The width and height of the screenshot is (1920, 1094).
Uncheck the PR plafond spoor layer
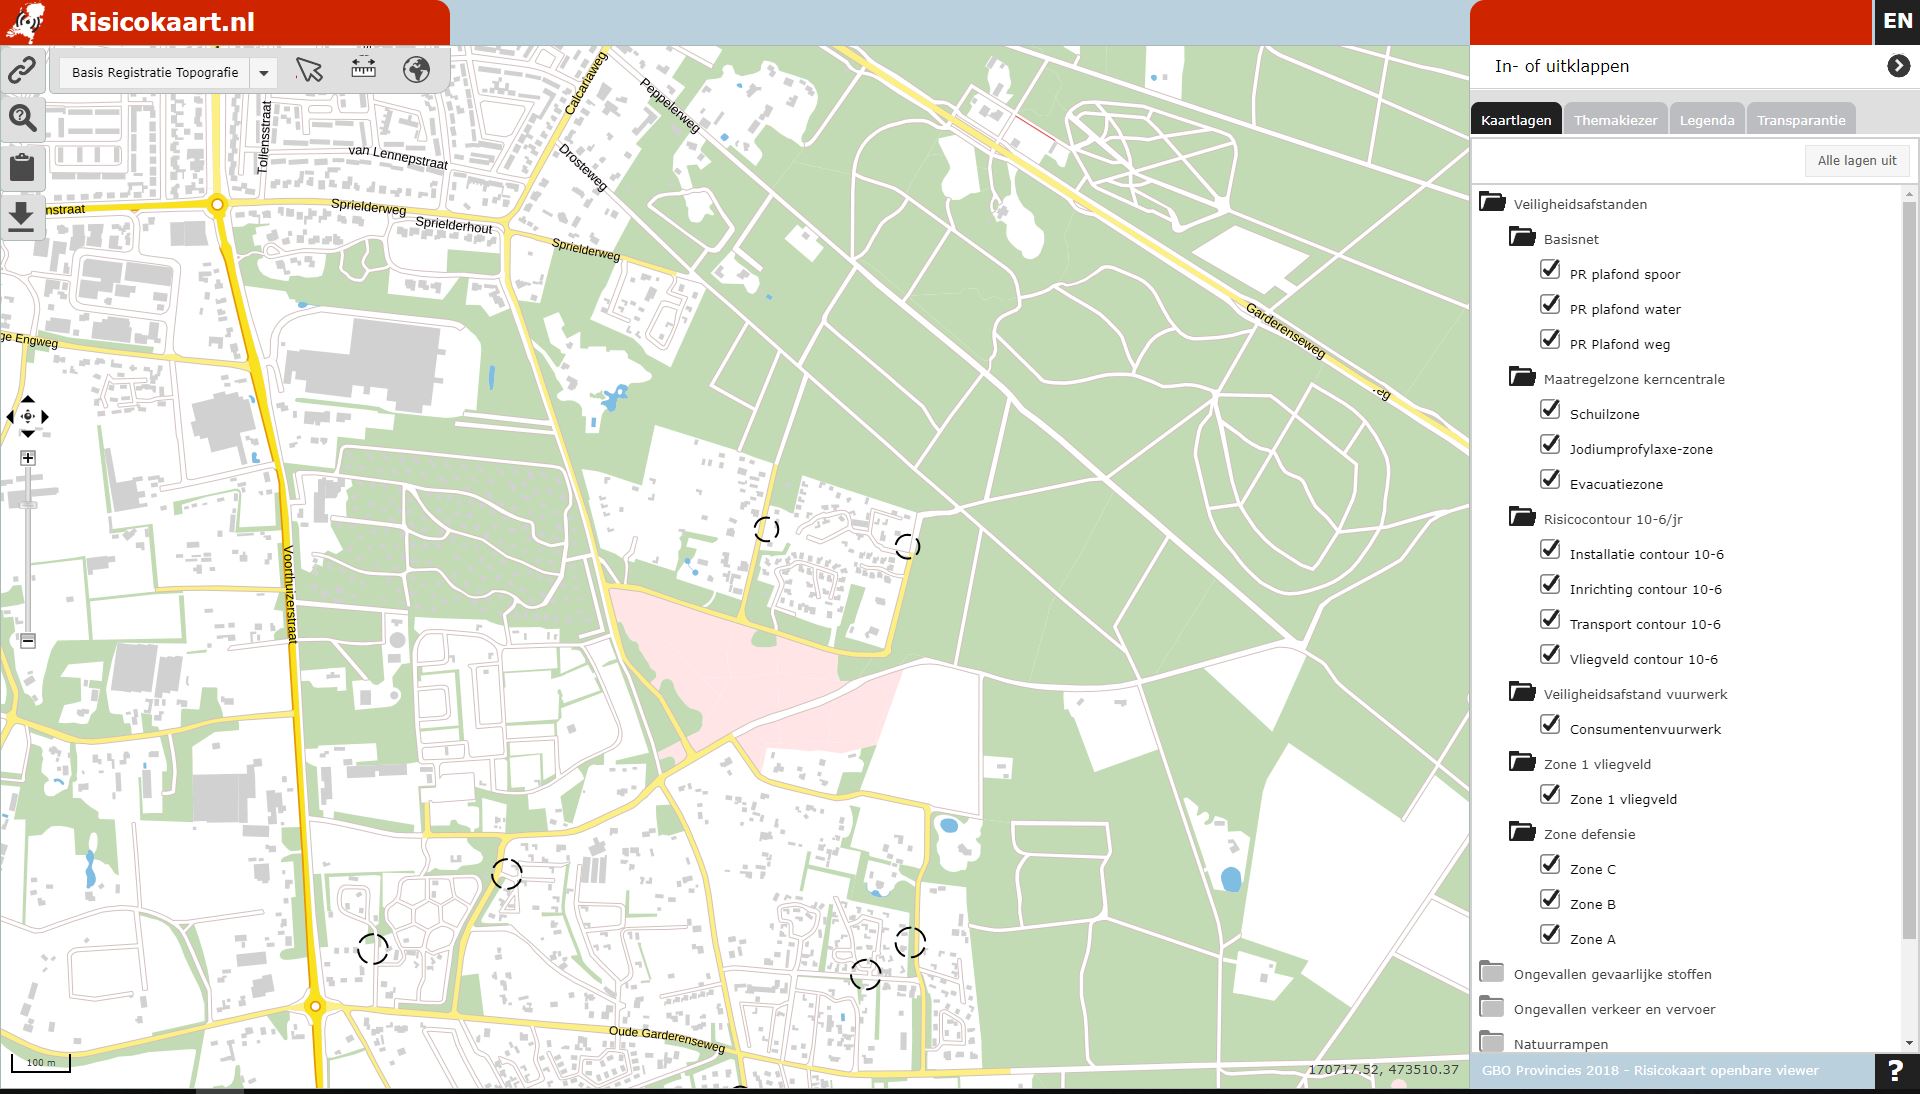[1551, 270]
